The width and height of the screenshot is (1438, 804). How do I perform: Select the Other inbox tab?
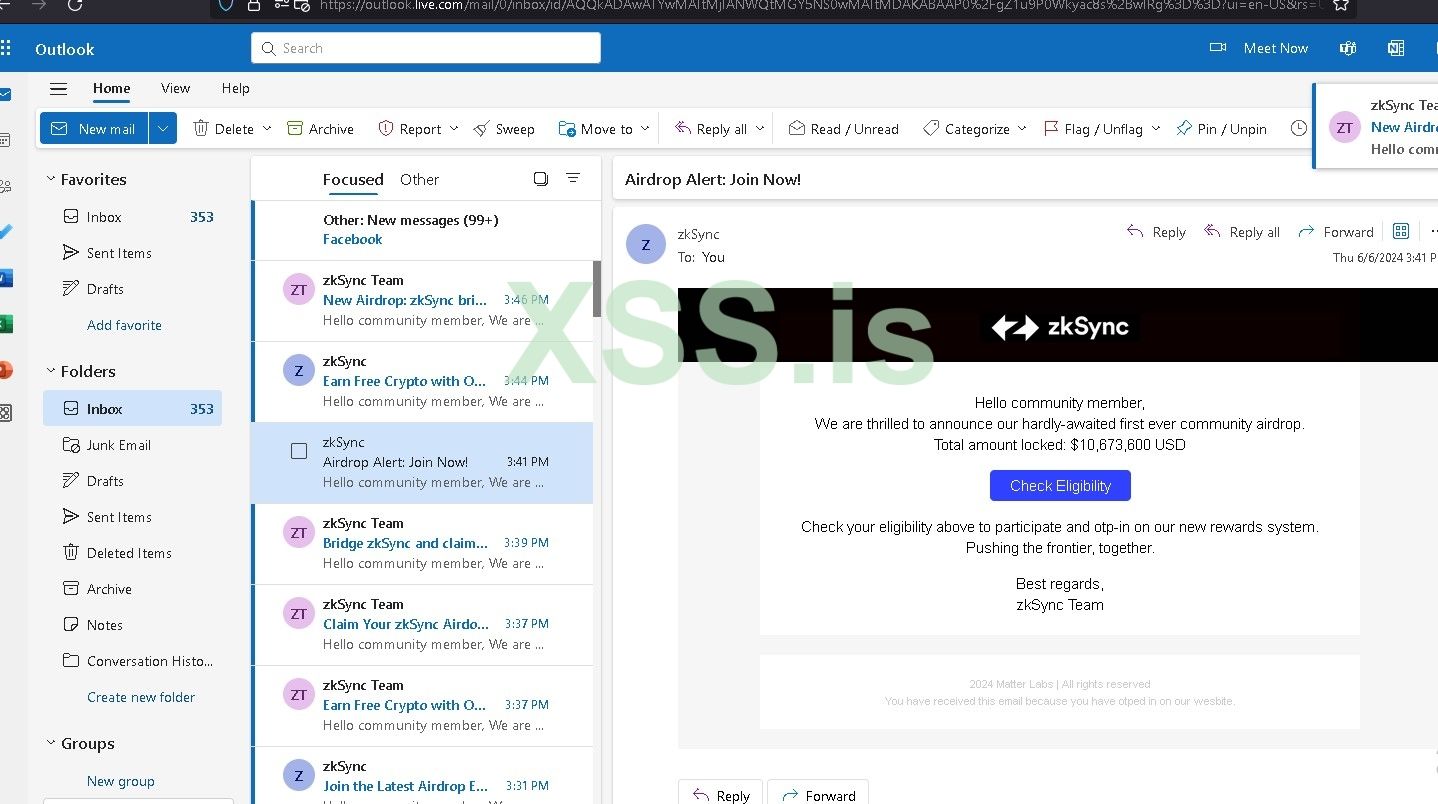(x=419, y=179)
